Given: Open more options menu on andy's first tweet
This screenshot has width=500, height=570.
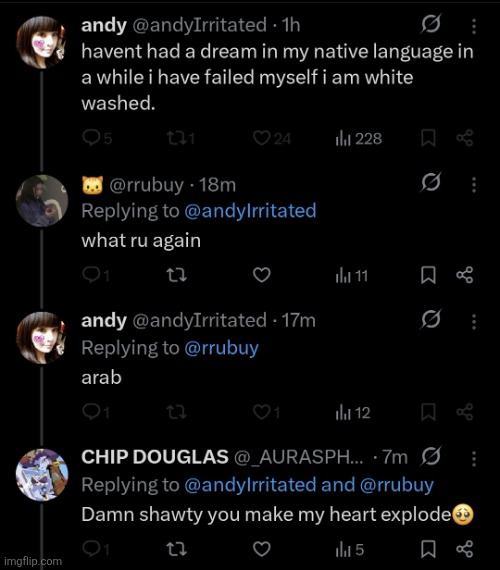Looking at the screenshot, I should 474,26.
